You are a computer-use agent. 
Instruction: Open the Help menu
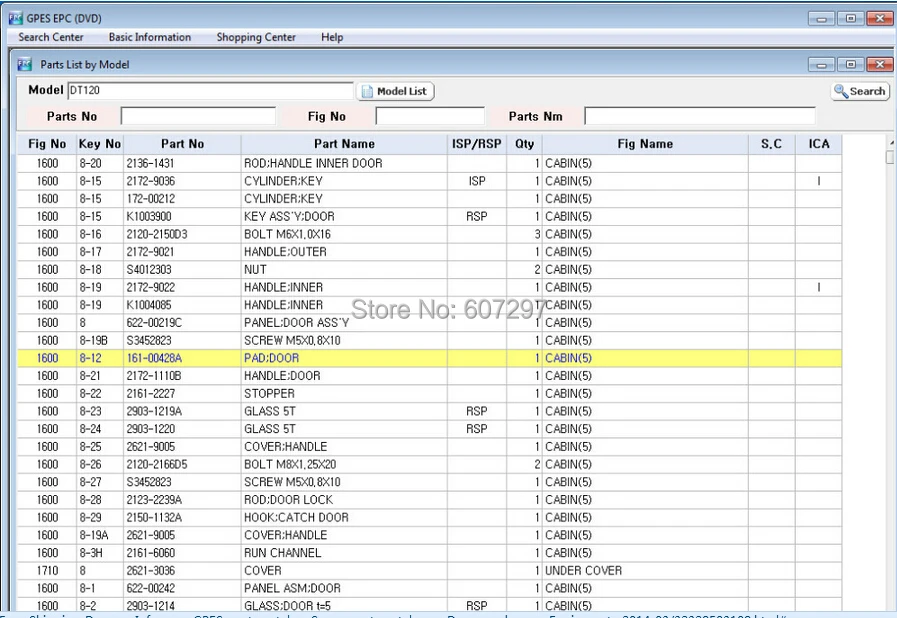(x=332, y=38)
